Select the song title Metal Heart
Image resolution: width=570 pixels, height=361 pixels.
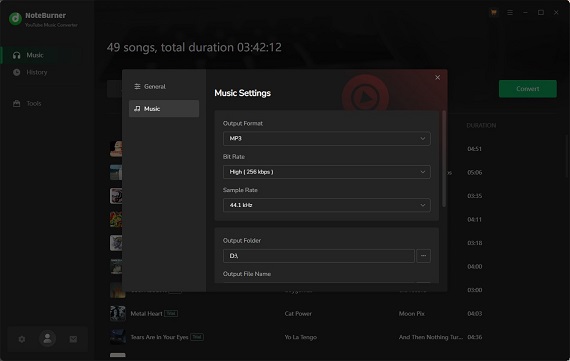(146, 313)
